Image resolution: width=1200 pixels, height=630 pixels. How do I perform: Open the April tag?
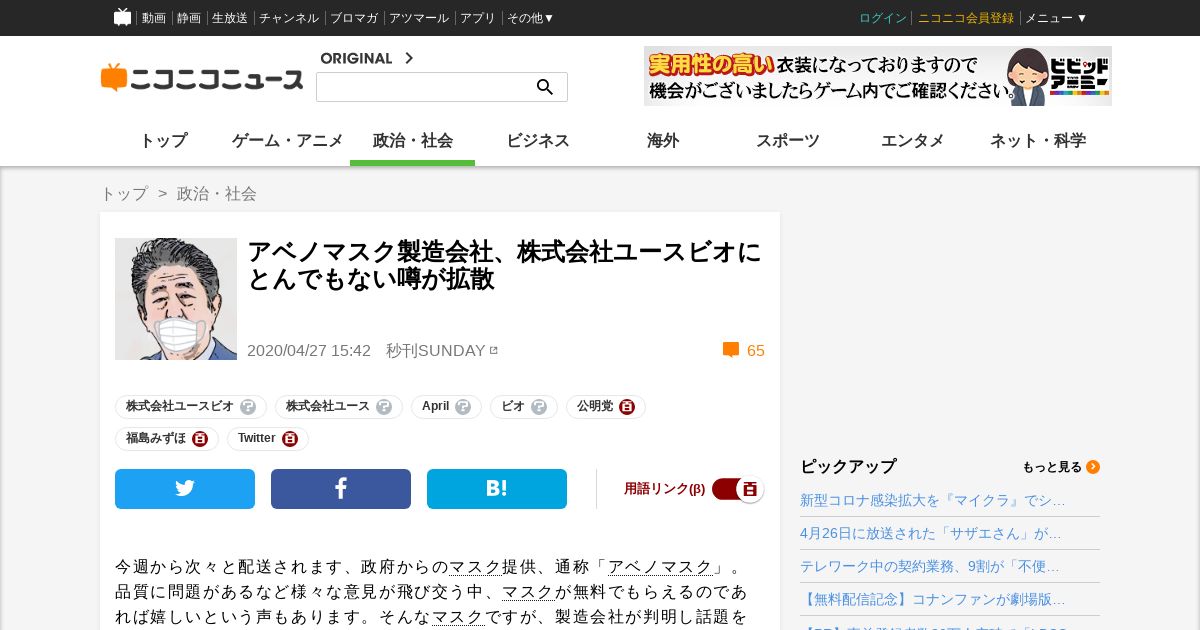coord(436,407)
